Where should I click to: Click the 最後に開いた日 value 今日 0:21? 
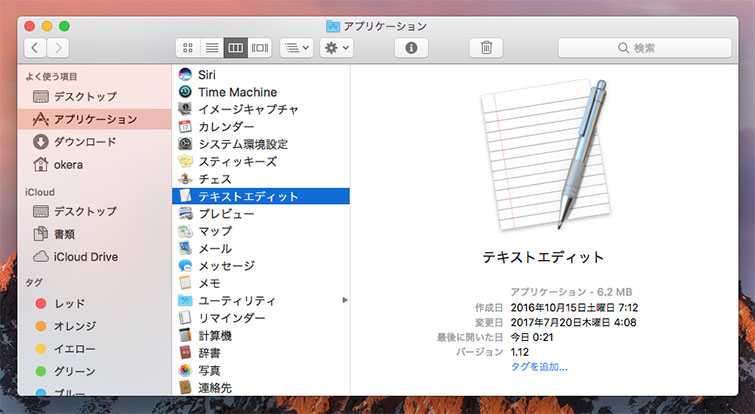click(532, 337)
